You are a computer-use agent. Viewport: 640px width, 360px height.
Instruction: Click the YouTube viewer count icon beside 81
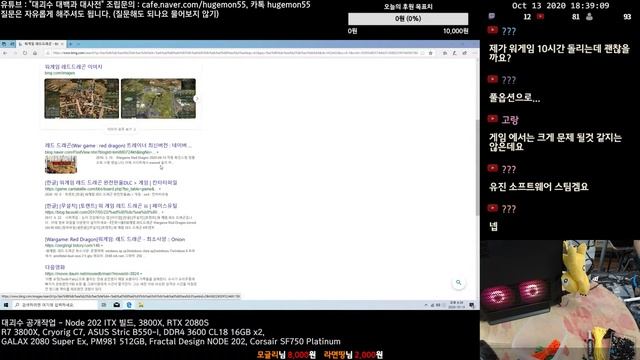coord(540,17)
